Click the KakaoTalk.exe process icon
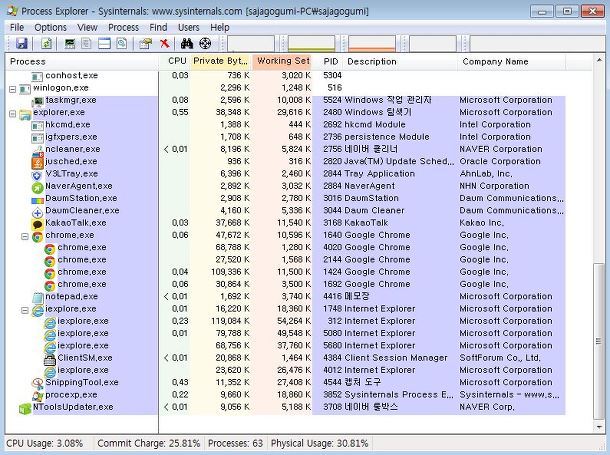This screenshot has width=610, height=455. (x=37, y=224)
